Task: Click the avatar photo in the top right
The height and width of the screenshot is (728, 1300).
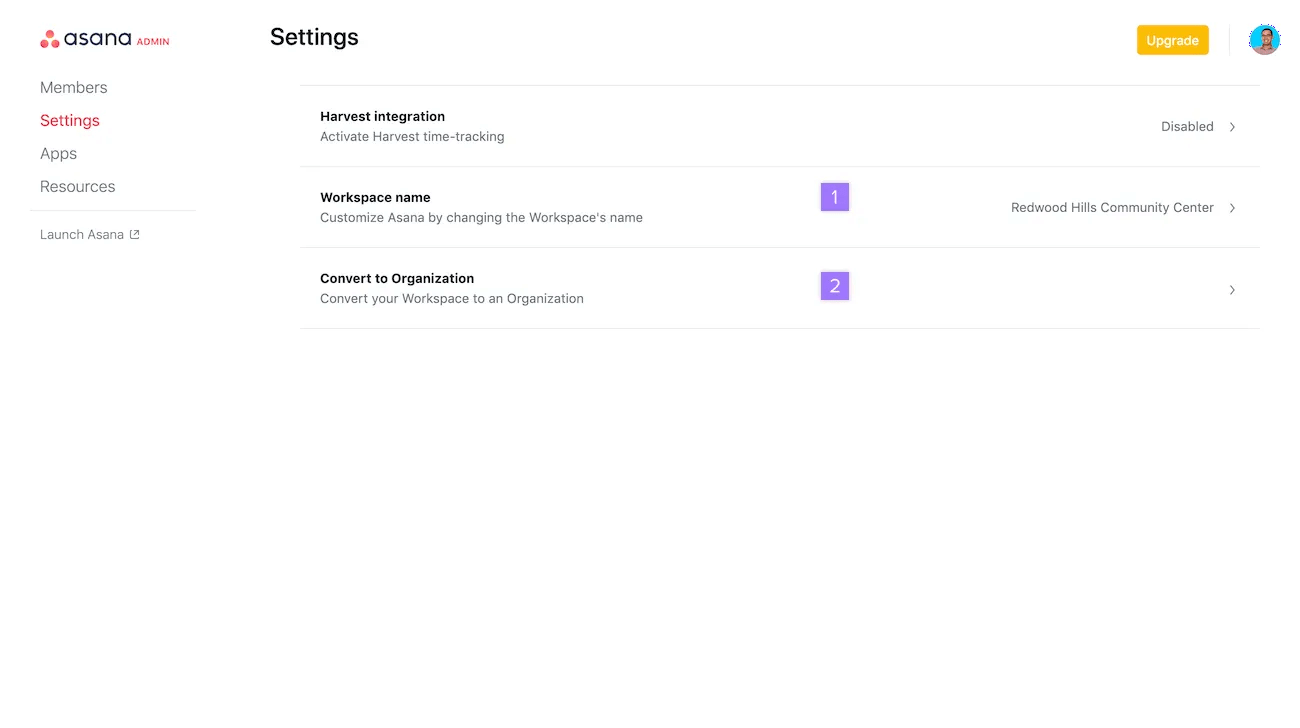Action: [1264, 39]
